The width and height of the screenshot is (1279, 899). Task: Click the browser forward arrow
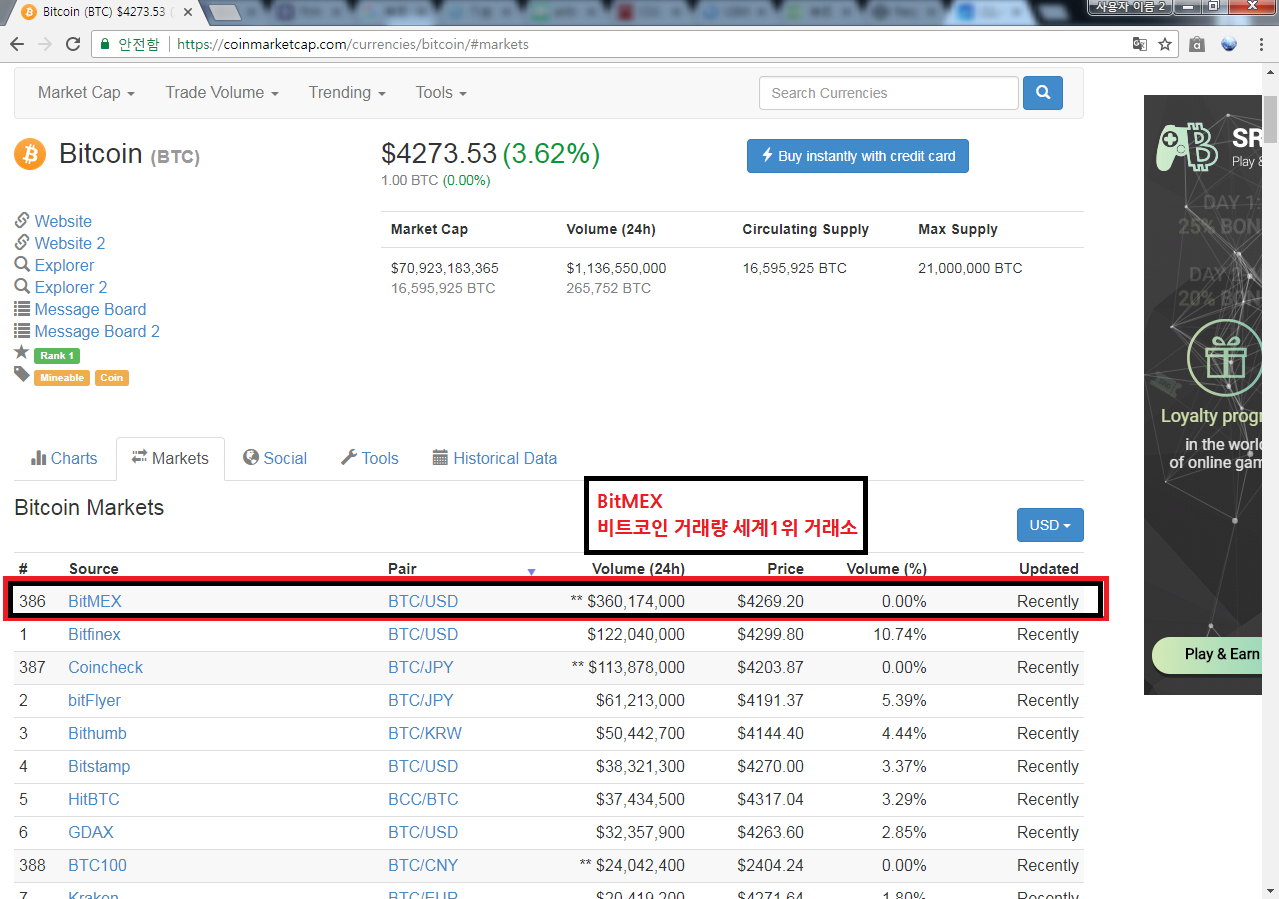[x=45, y=44]
